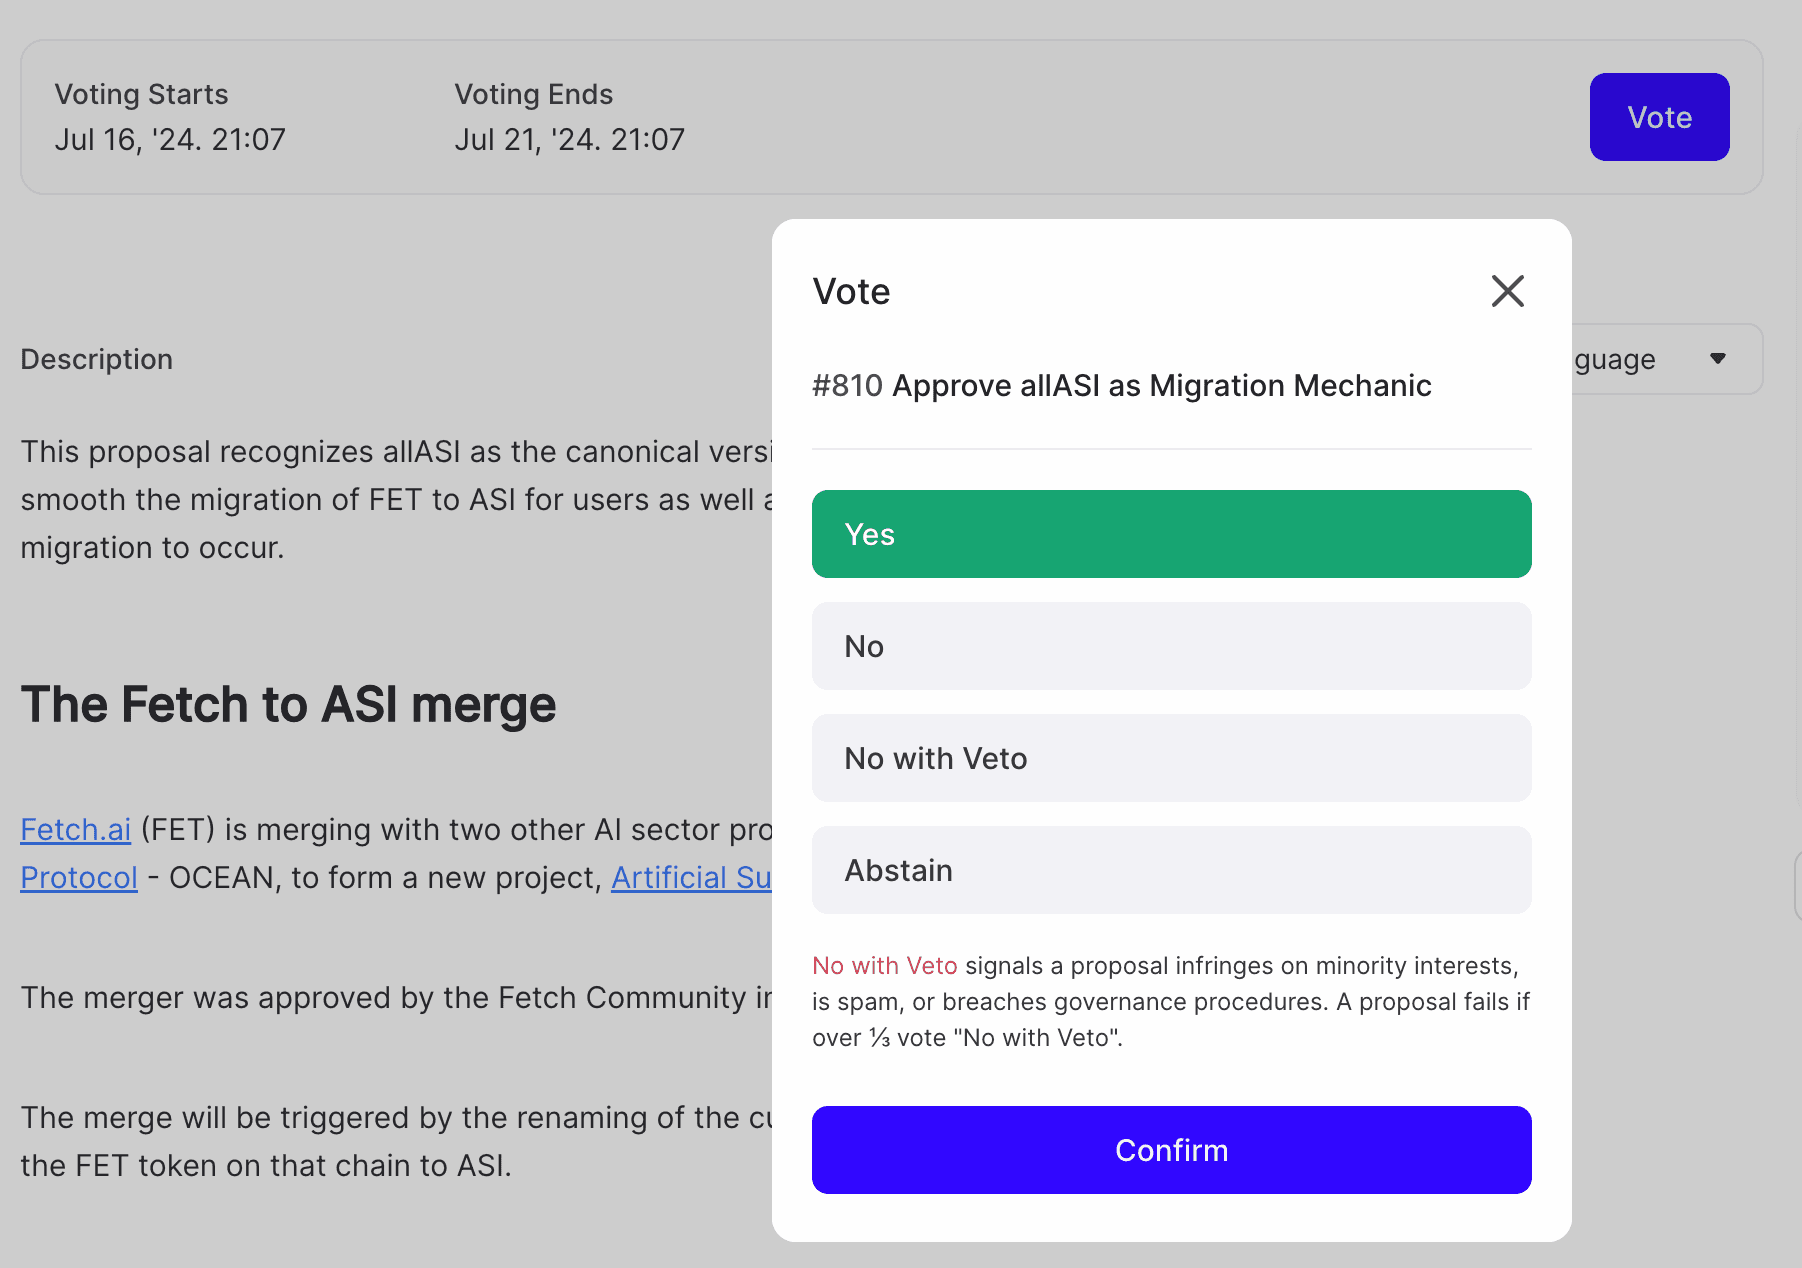Click the proposal title #810 Approve allASI

click(x=1120, y=385)
